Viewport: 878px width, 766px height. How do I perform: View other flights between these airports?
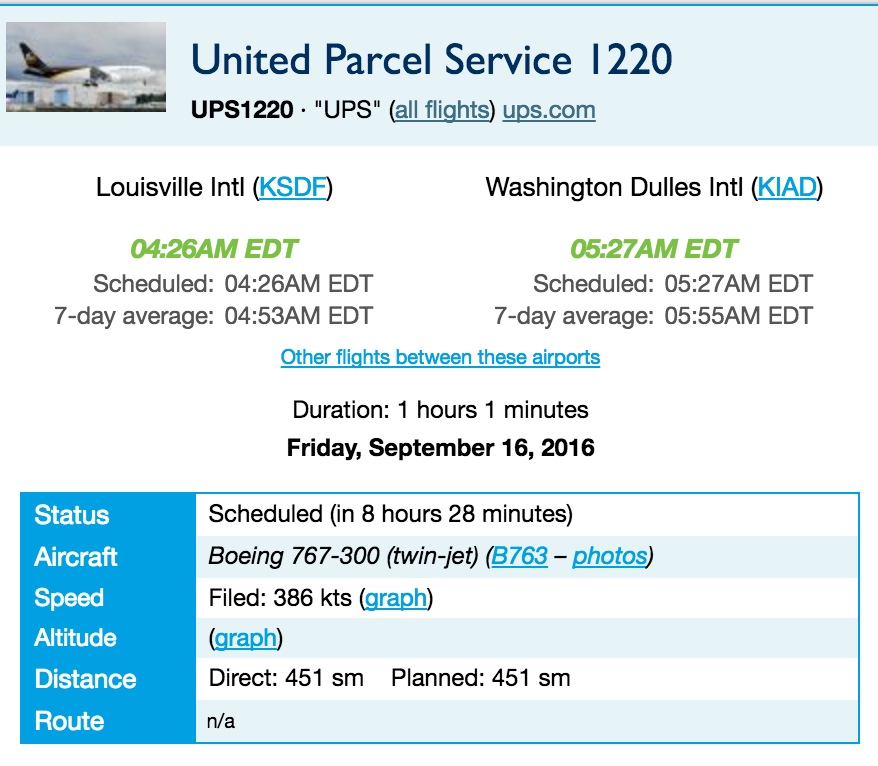point(440,357)
